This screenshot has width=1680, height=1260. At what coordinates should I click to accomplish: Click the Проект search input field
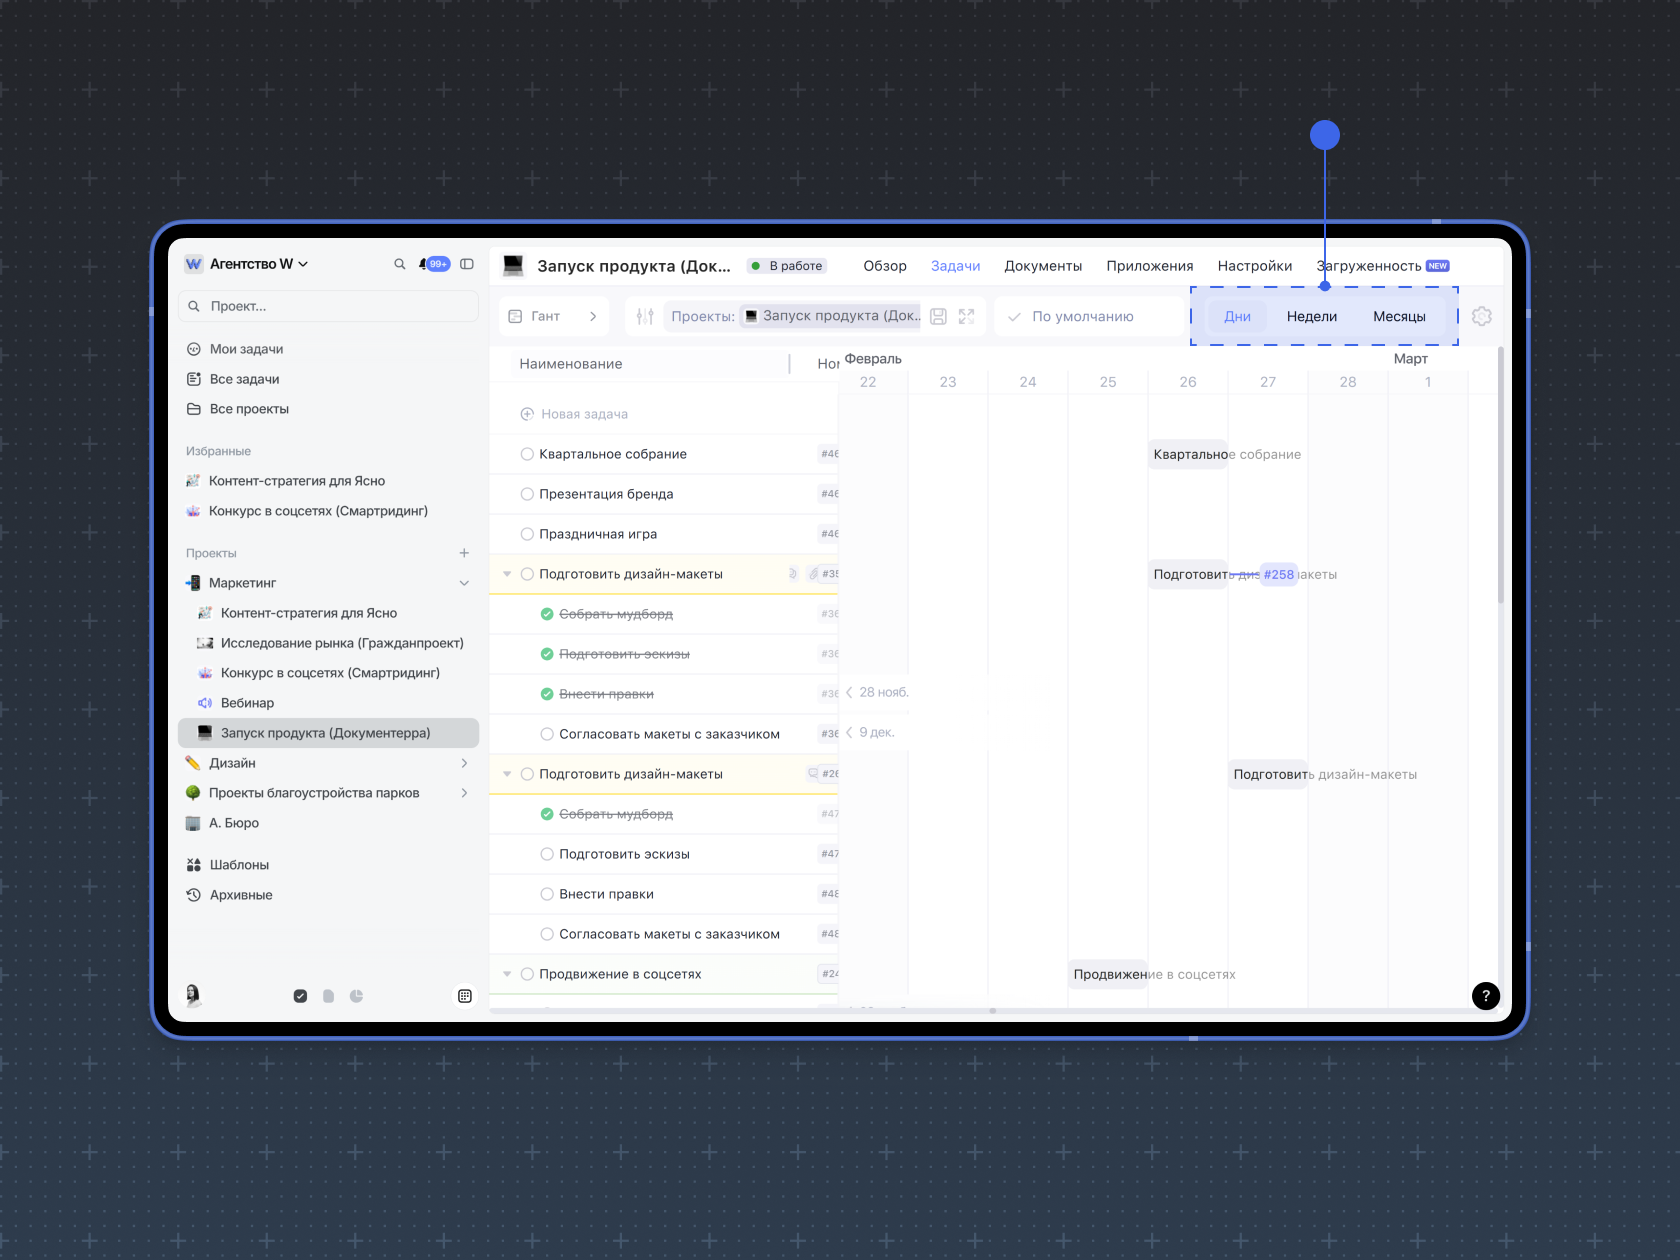(x=330, y=306)
